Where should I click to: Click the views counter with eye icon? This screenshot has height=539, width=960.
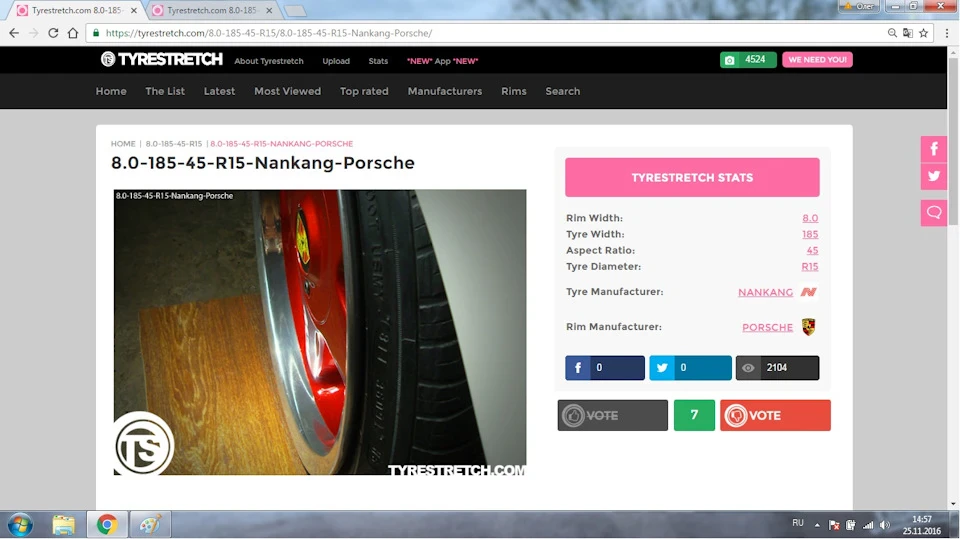tap(778, 368)
